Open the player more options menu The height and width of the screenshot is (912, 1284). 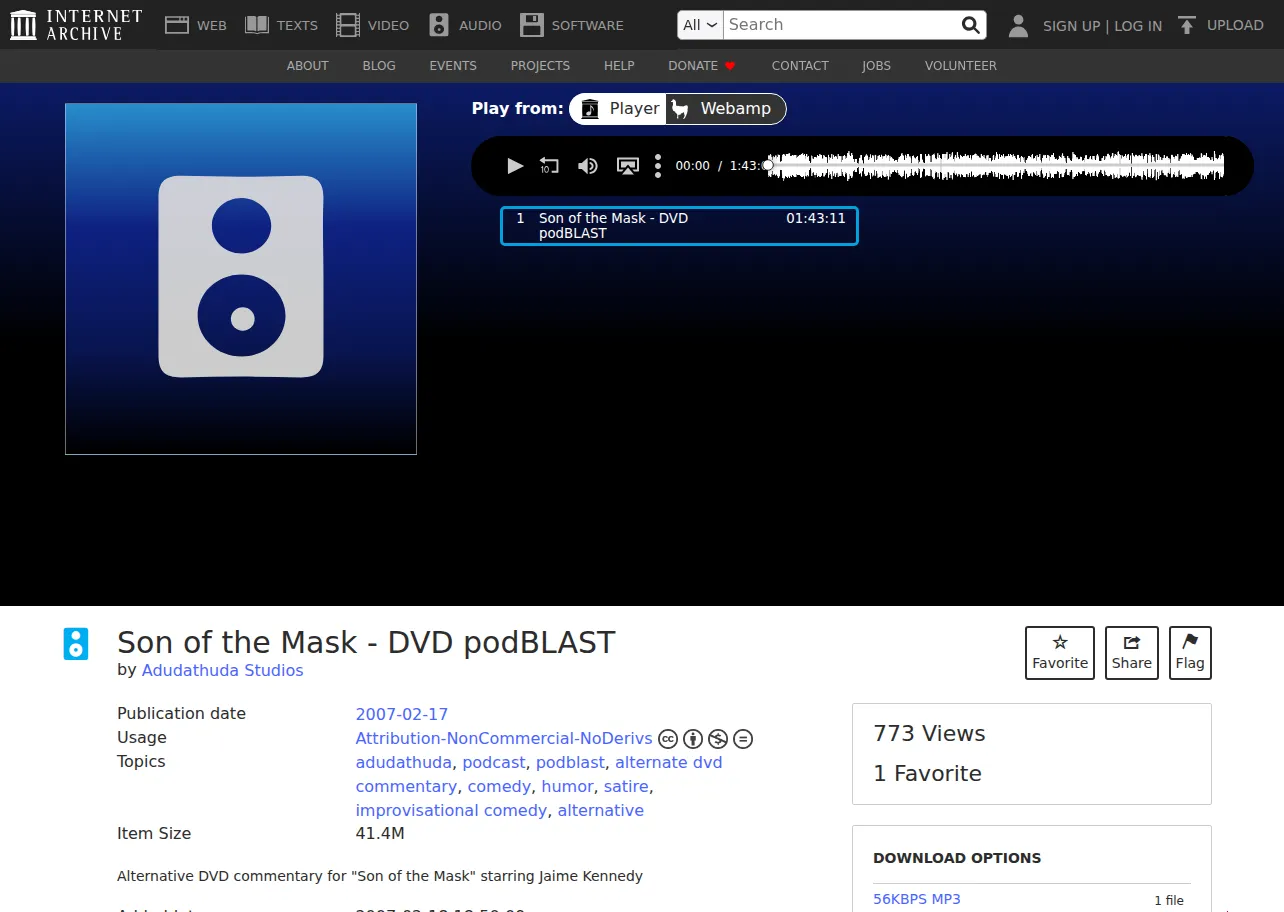coord(657,166)
